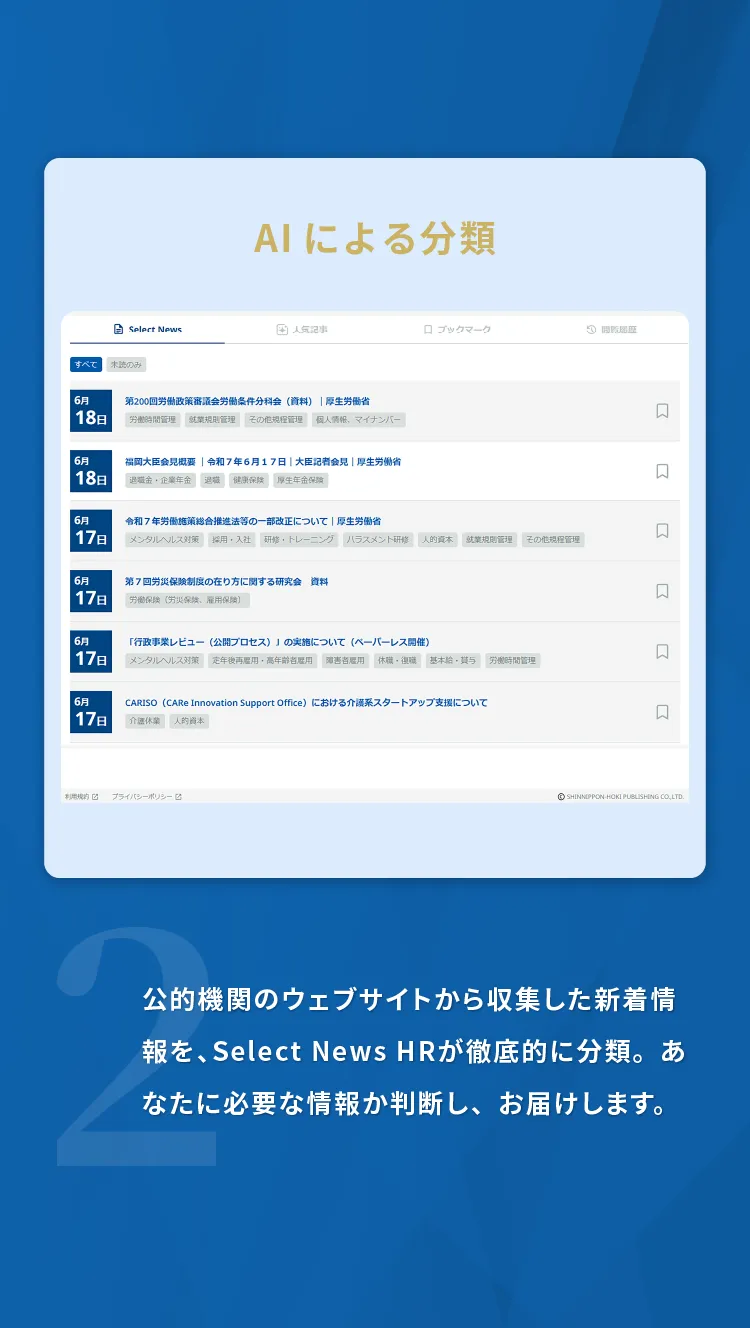
Task: Open the 閲覧履歴 tab
Action: (611, 329)
